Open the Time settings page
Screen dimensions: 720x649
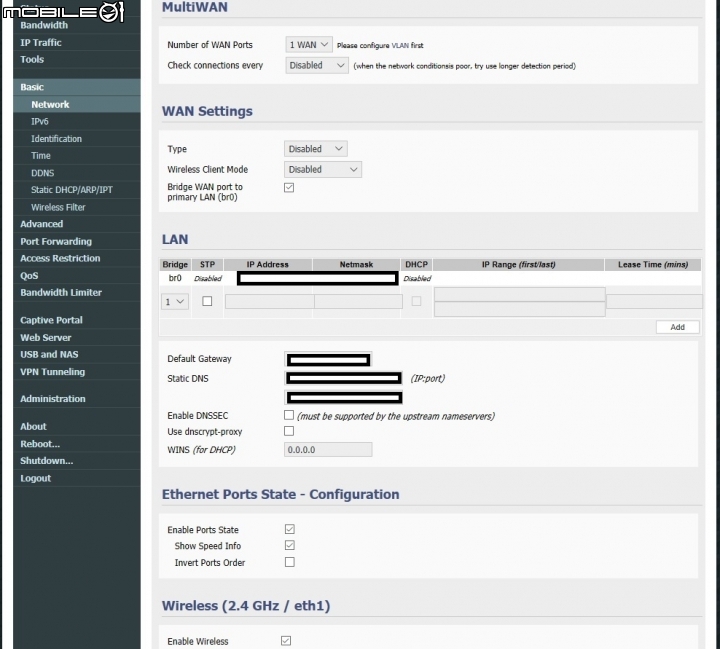40,156
